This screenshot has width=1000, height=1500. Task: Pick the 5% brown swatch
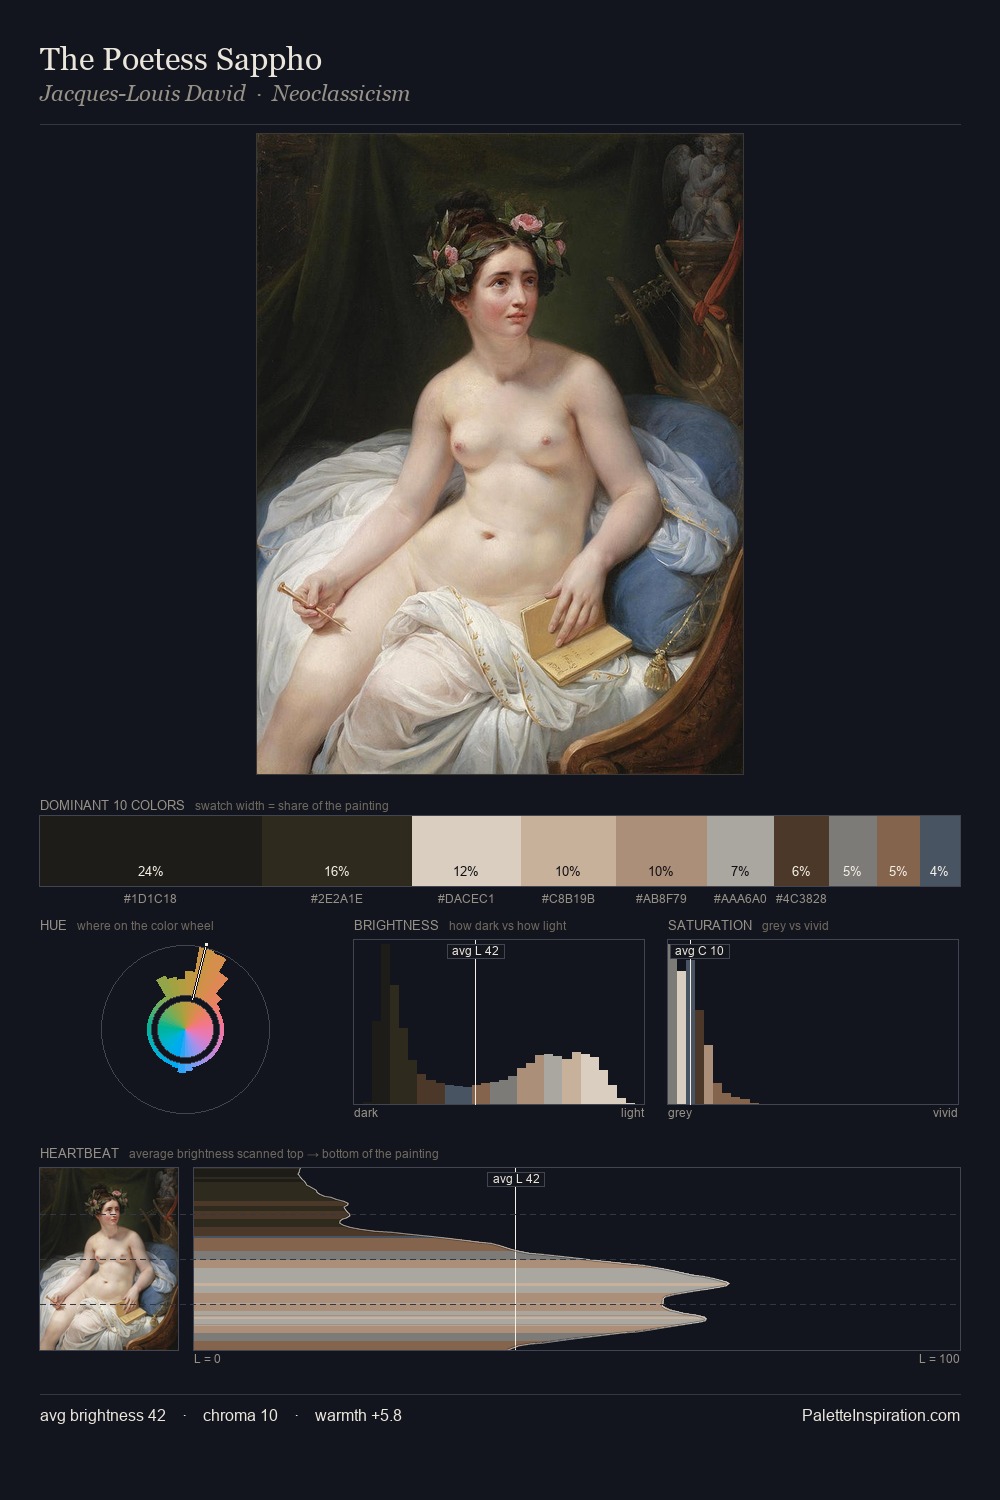click(898, 851)
